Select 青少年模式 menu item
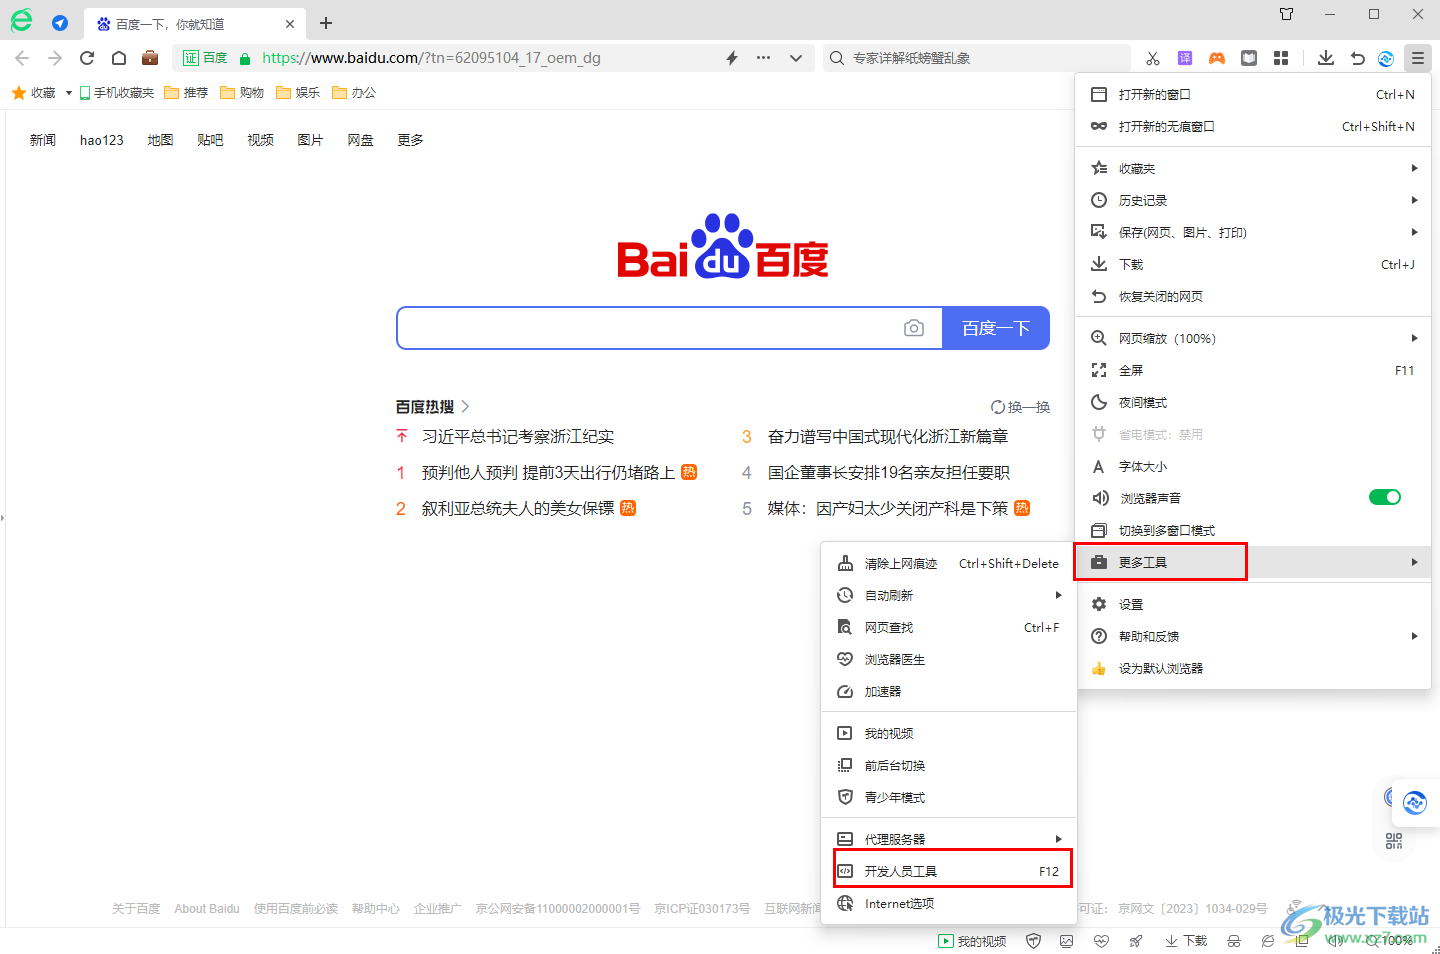This screenshot has height=954, width=1440. (949, 797)
